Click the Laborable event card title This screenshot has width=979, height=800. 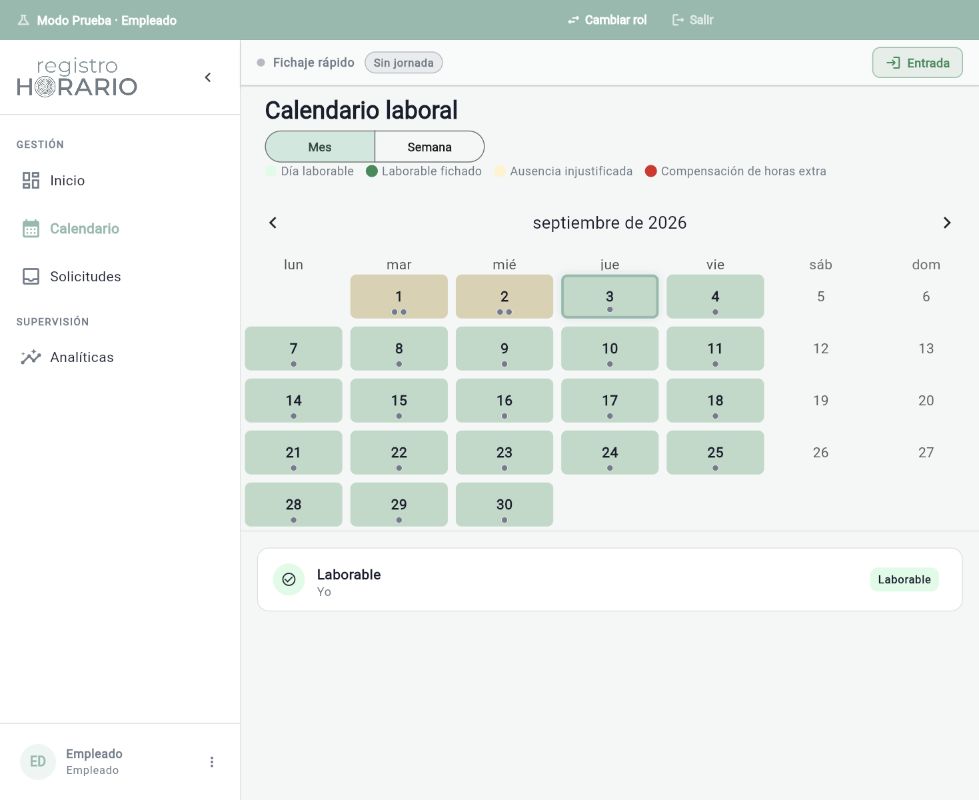click(x=348, y=575)
